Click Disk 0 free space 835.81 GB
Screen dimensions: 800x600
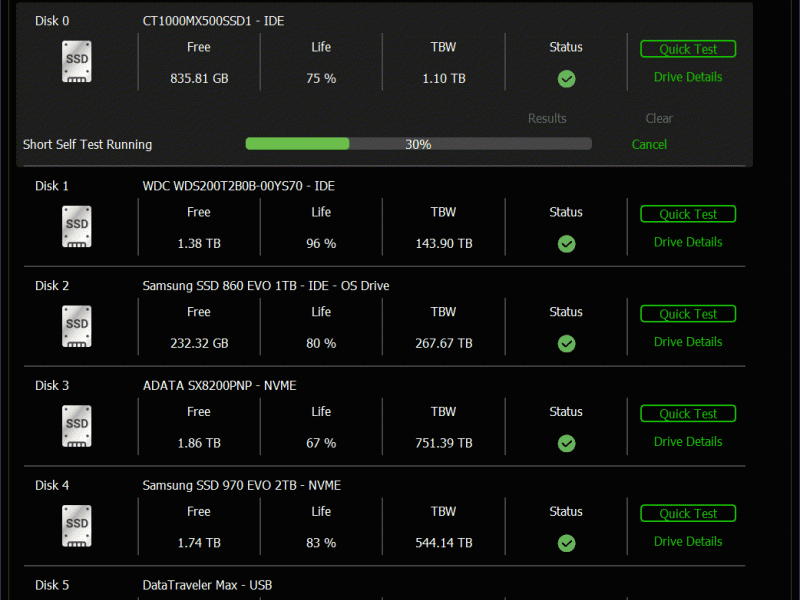click(x=199, y=79)
